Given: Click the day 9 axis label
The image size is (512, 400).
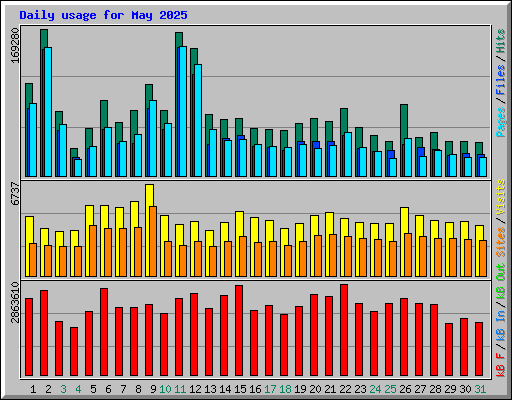Looking at the screenshot, I should pos(153,389).
